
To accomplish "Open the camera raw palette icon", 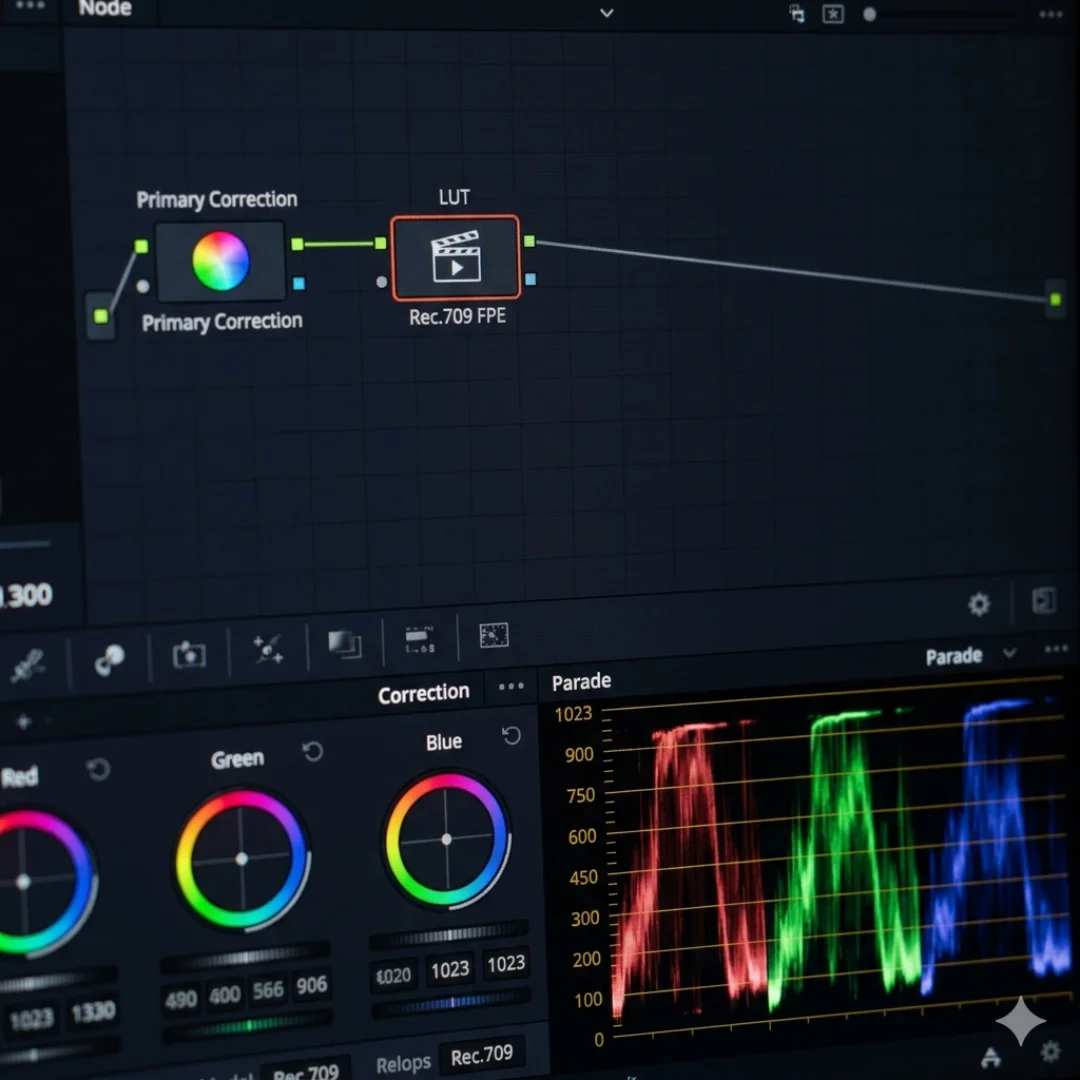I will (x=189, y=654).
